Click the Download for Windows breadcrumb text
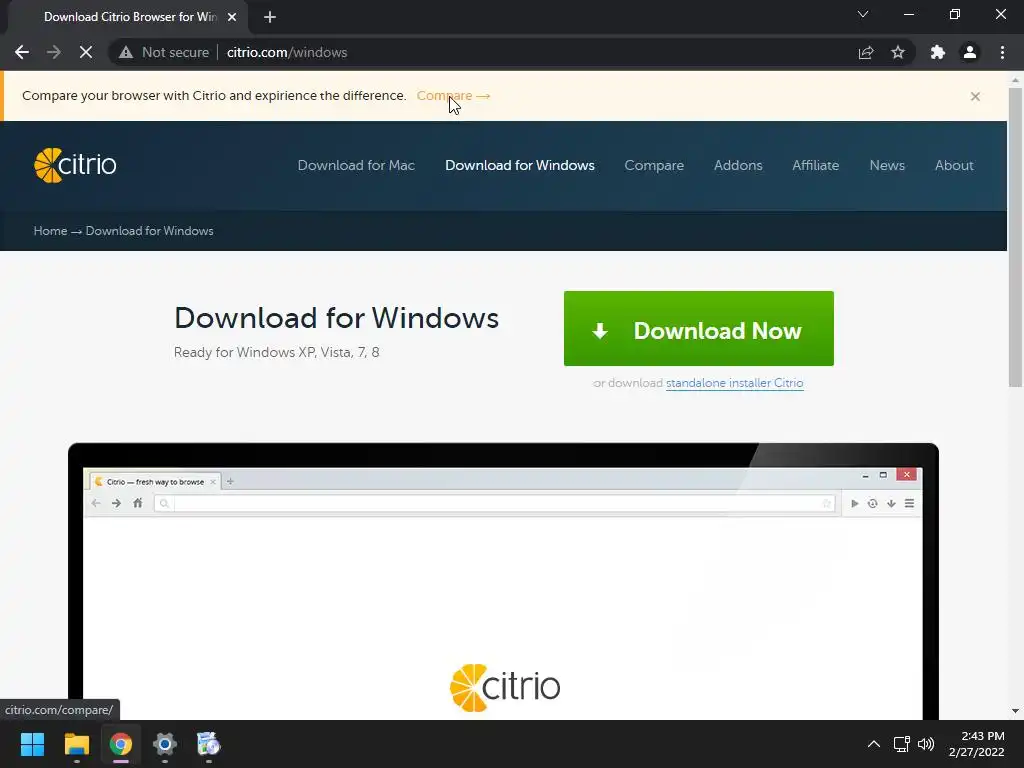 coord(150,231)
